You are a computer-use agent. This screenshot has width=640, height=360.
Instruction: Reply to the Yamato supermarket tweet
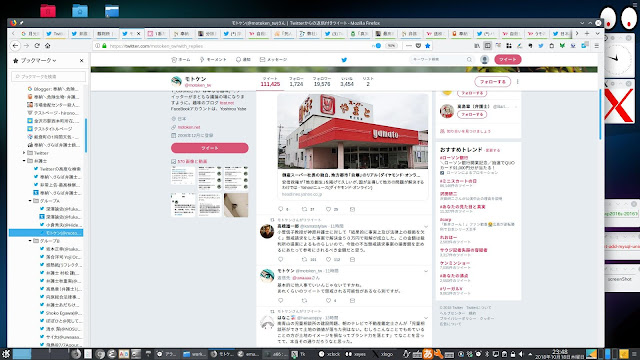(281, 209)
